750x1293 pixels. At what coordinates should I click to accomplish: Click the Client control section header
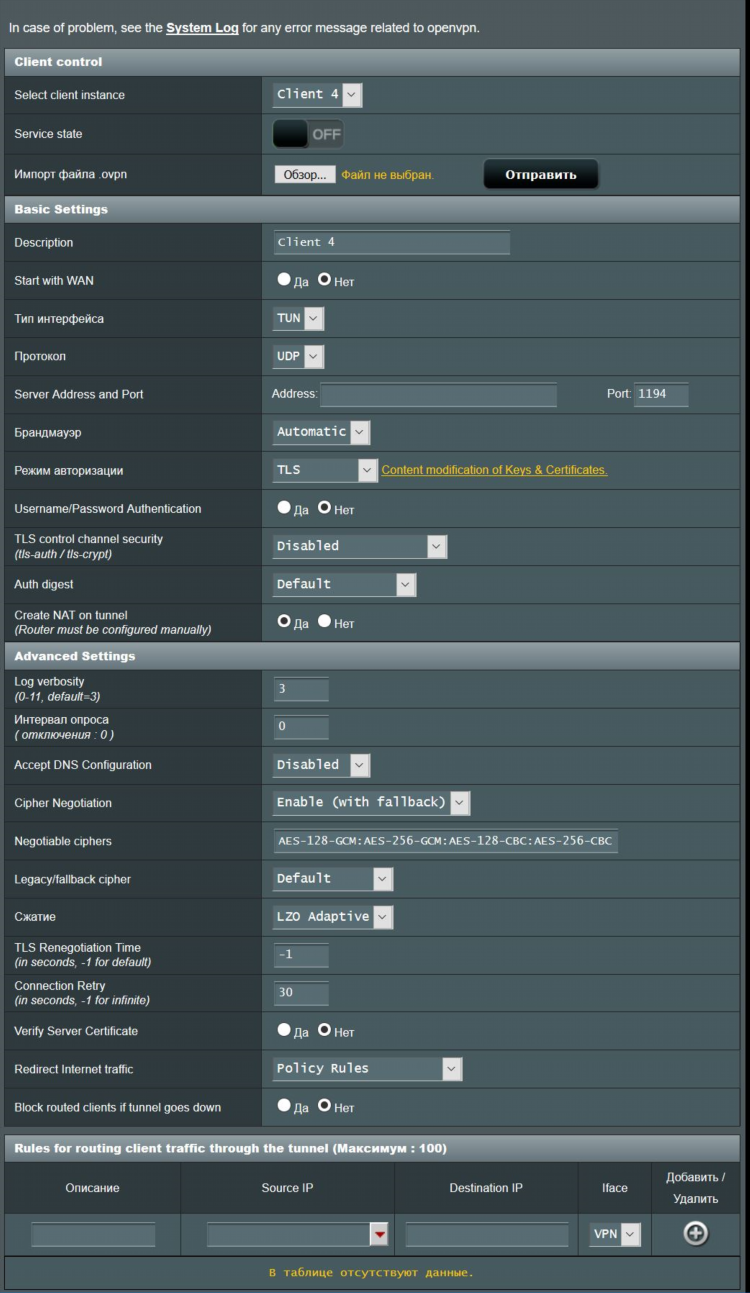372,62
